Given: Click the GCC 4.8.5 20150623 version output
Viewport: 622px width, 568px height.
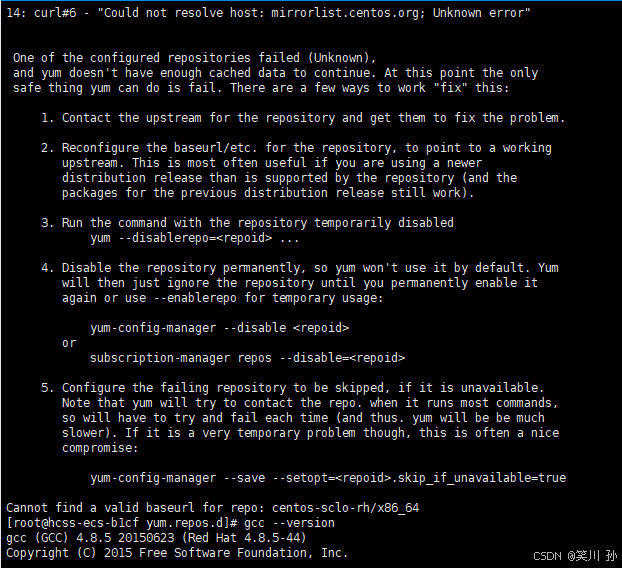Looking at the screenshot, I should [x=156, y=538].
